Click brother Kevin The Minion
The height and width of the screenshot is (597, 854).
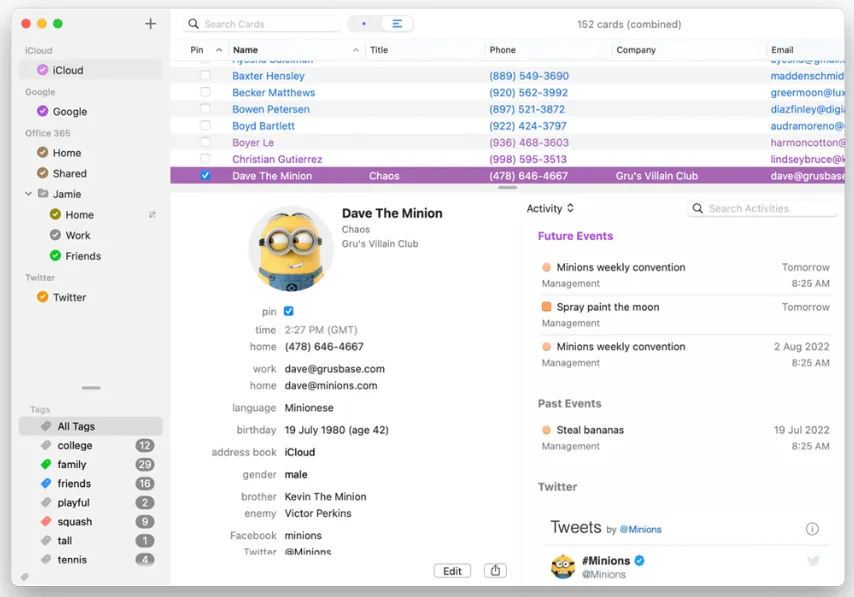[x=325, y=496]
